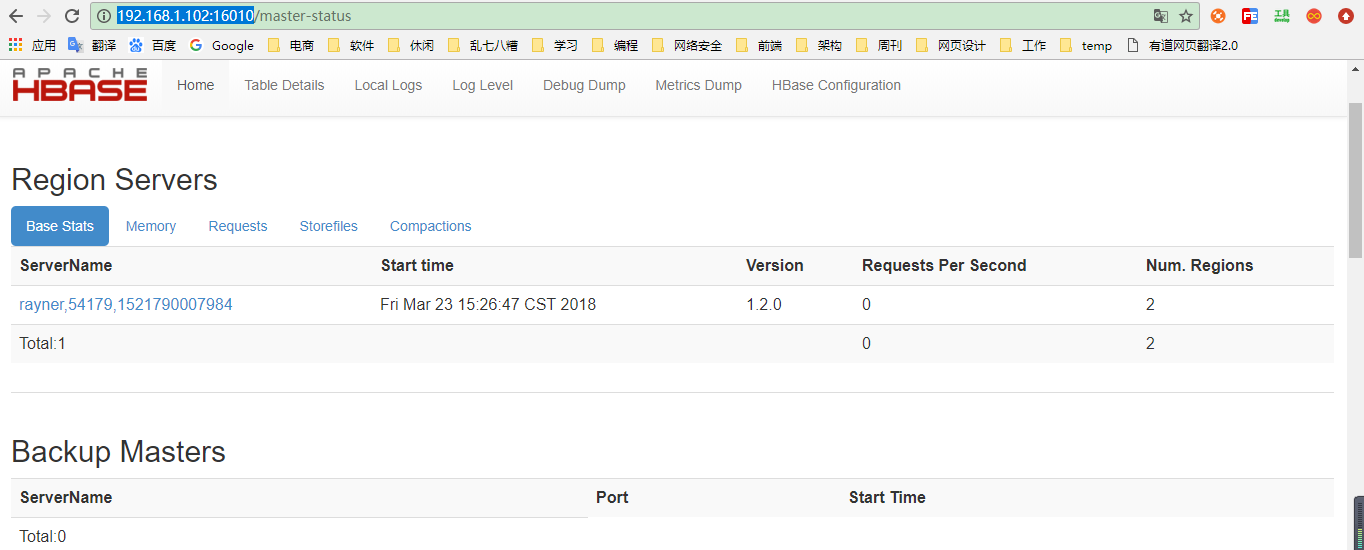Click the page's vertical scrollbar thumb
1364x550 pixels.
click(x=1355, y=180)
